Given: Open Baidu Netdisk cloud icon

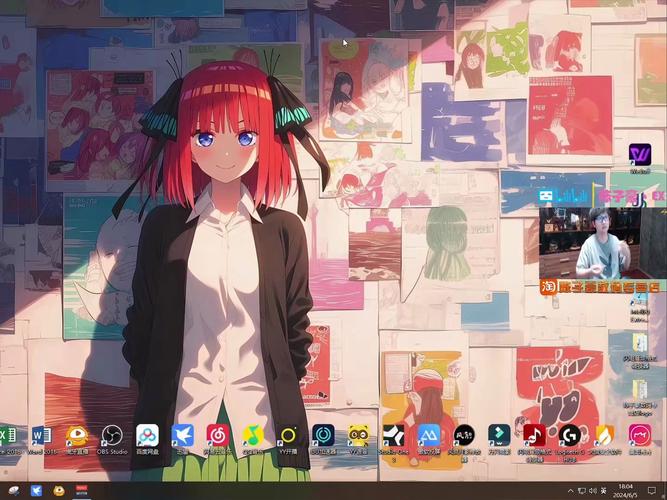Looking at the screenshot, I should tap(147, 436).
